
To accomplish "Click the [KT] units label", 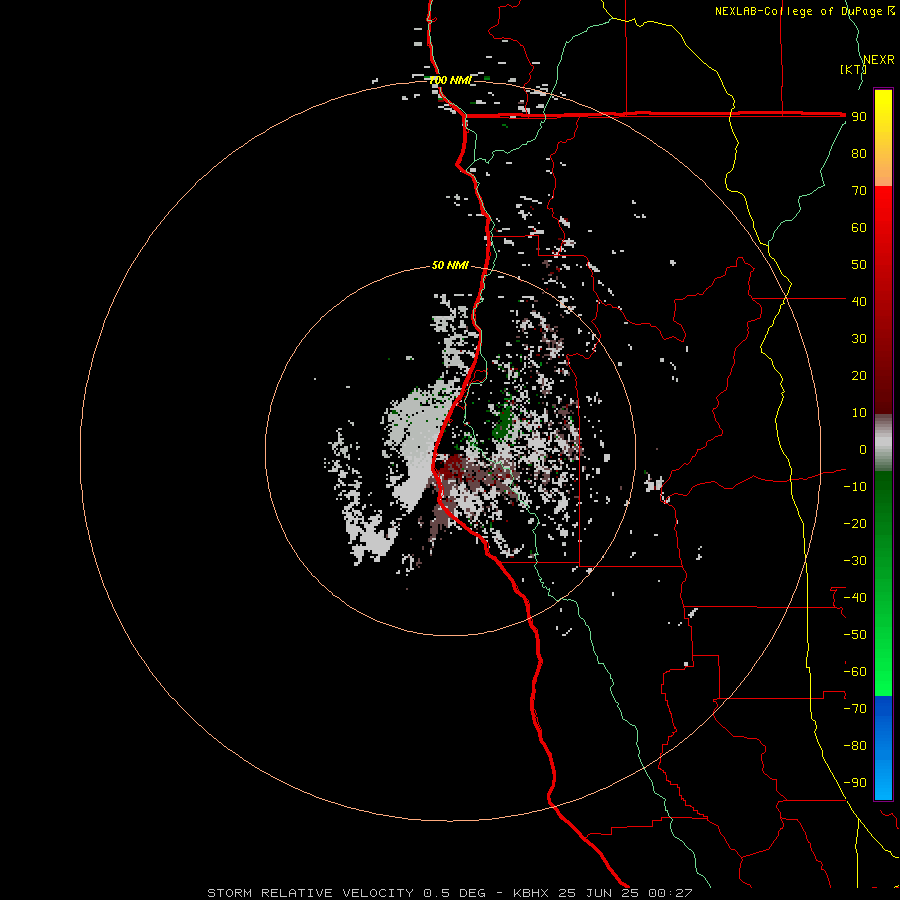I will [853, 69].
